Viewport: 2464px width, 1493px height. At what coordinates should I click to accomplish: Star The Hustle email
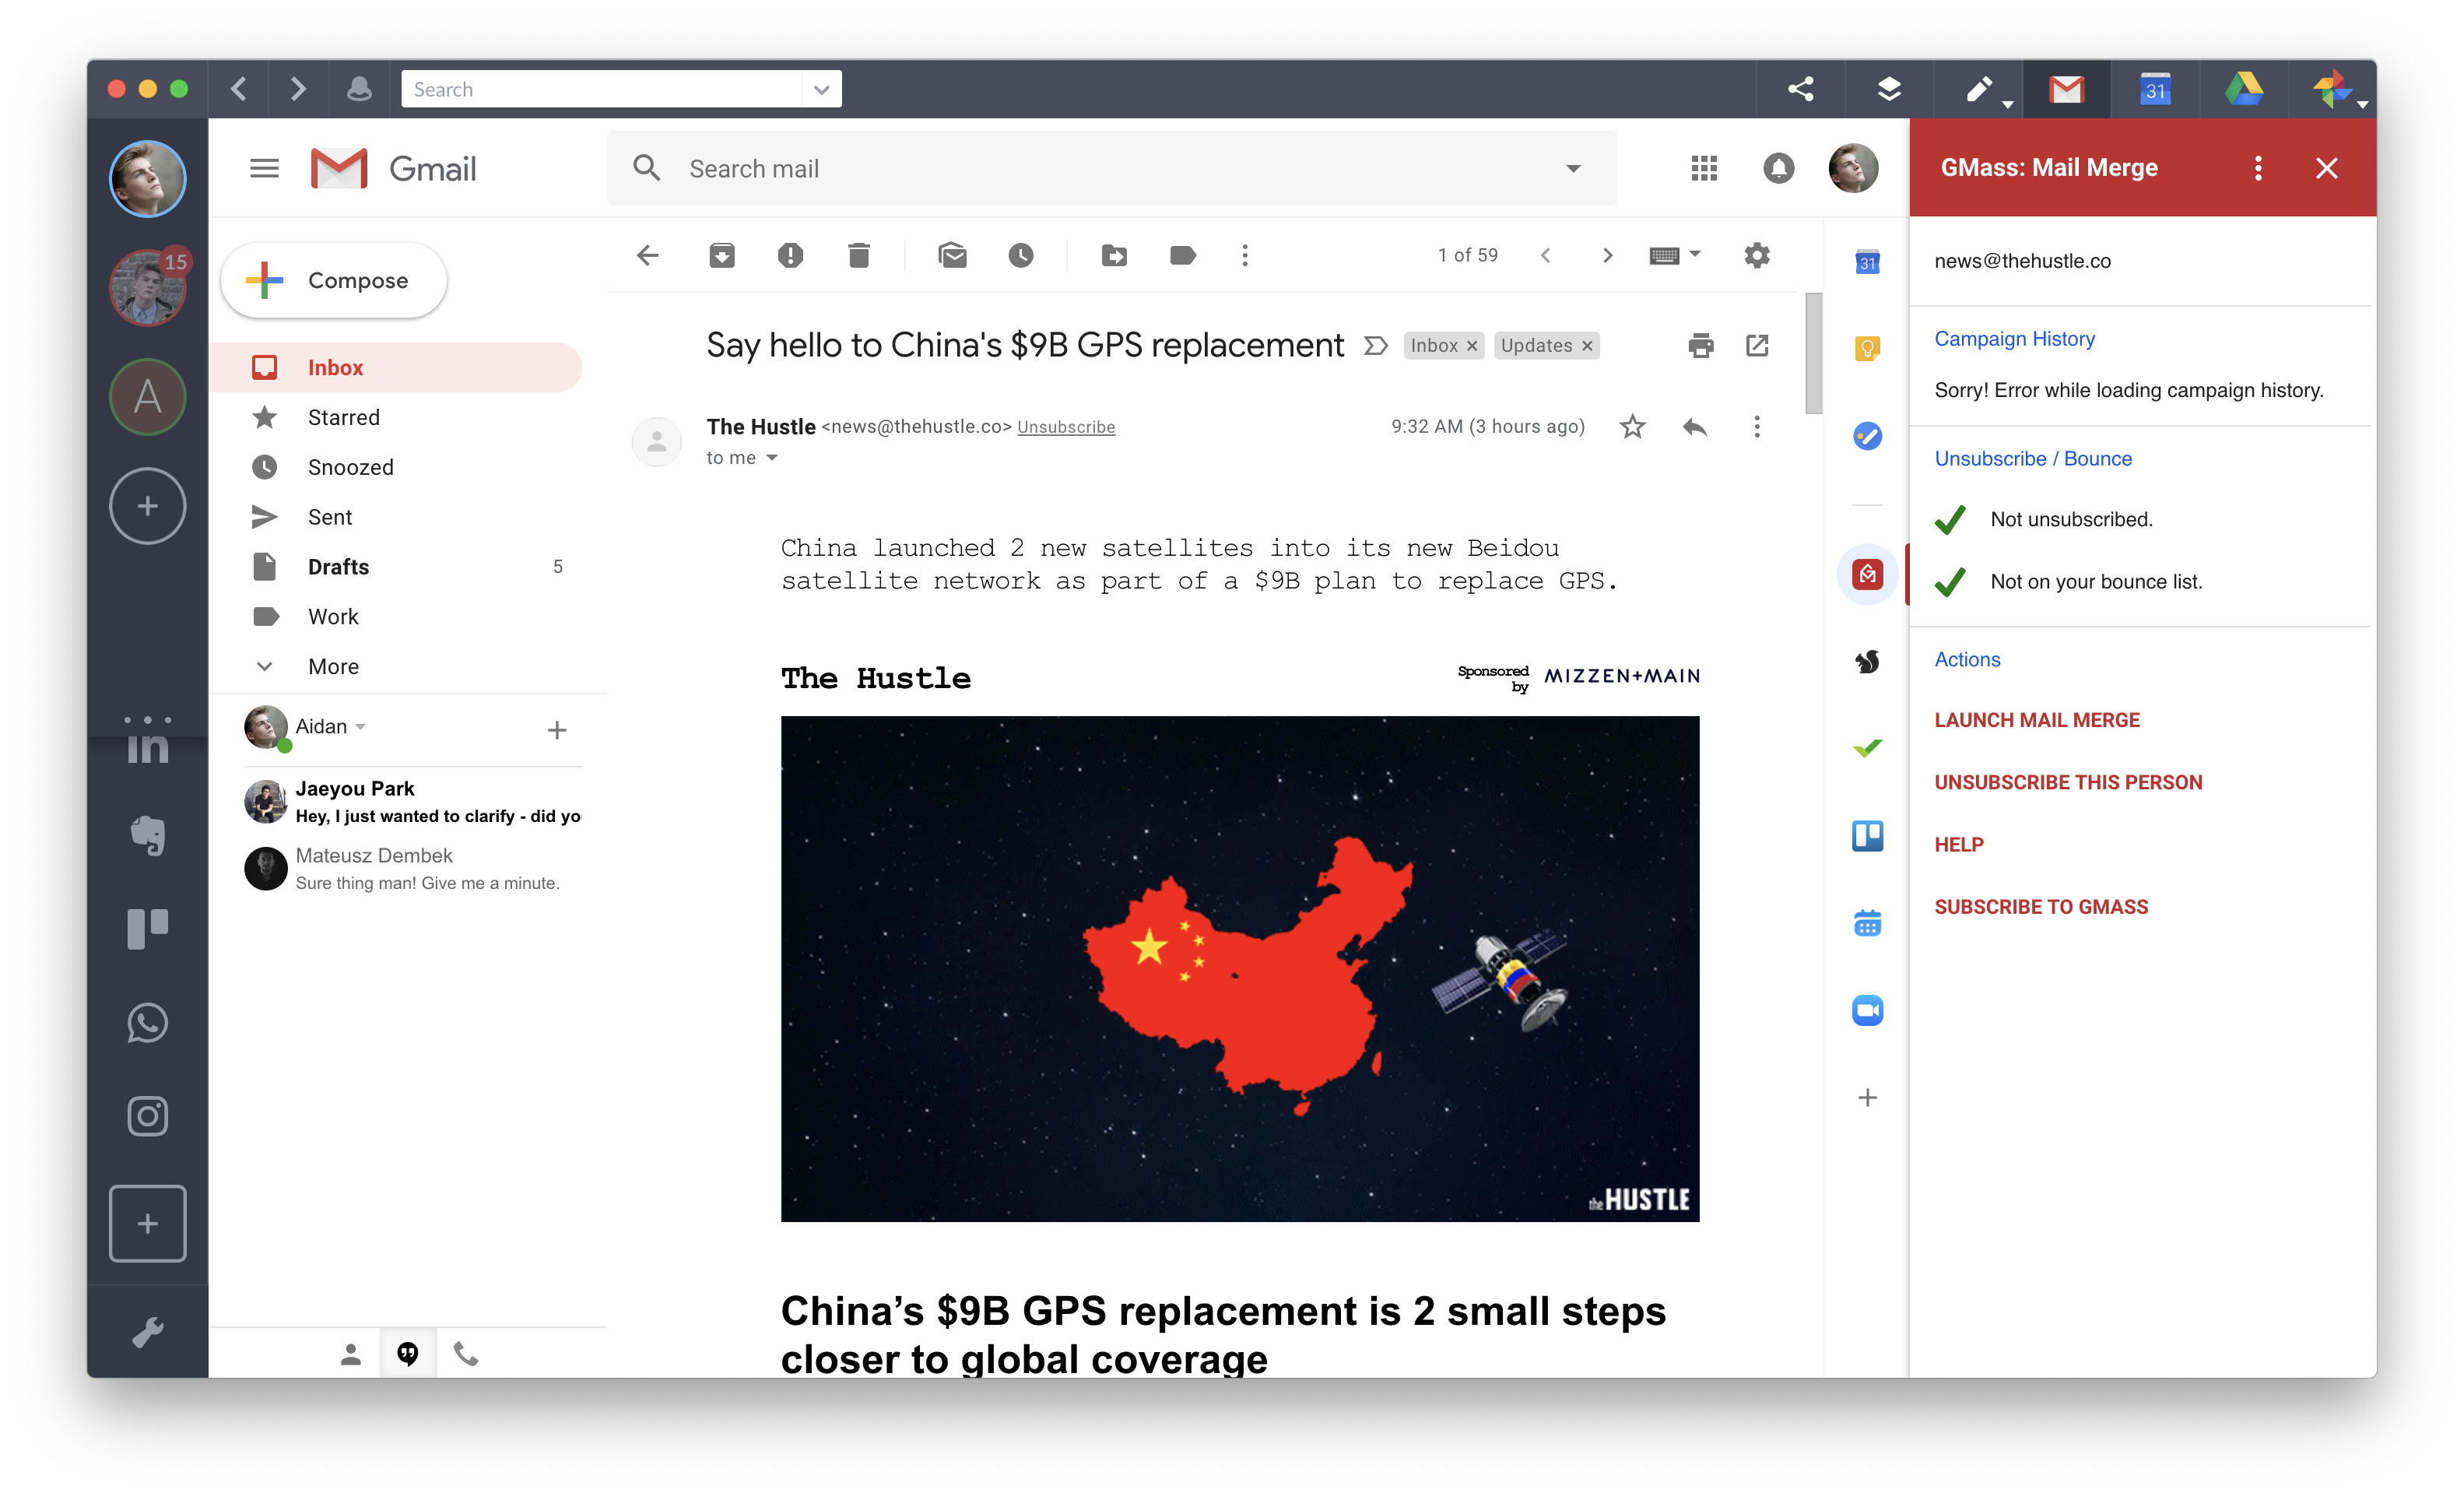1632,428
